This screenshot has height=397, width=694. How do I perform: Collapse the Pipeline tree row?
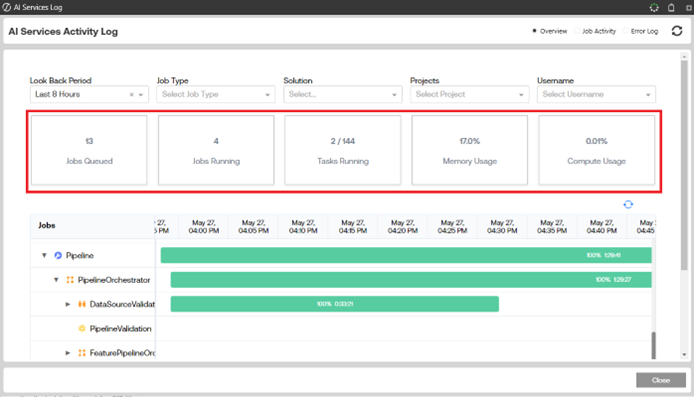click(x=44, y=255)
